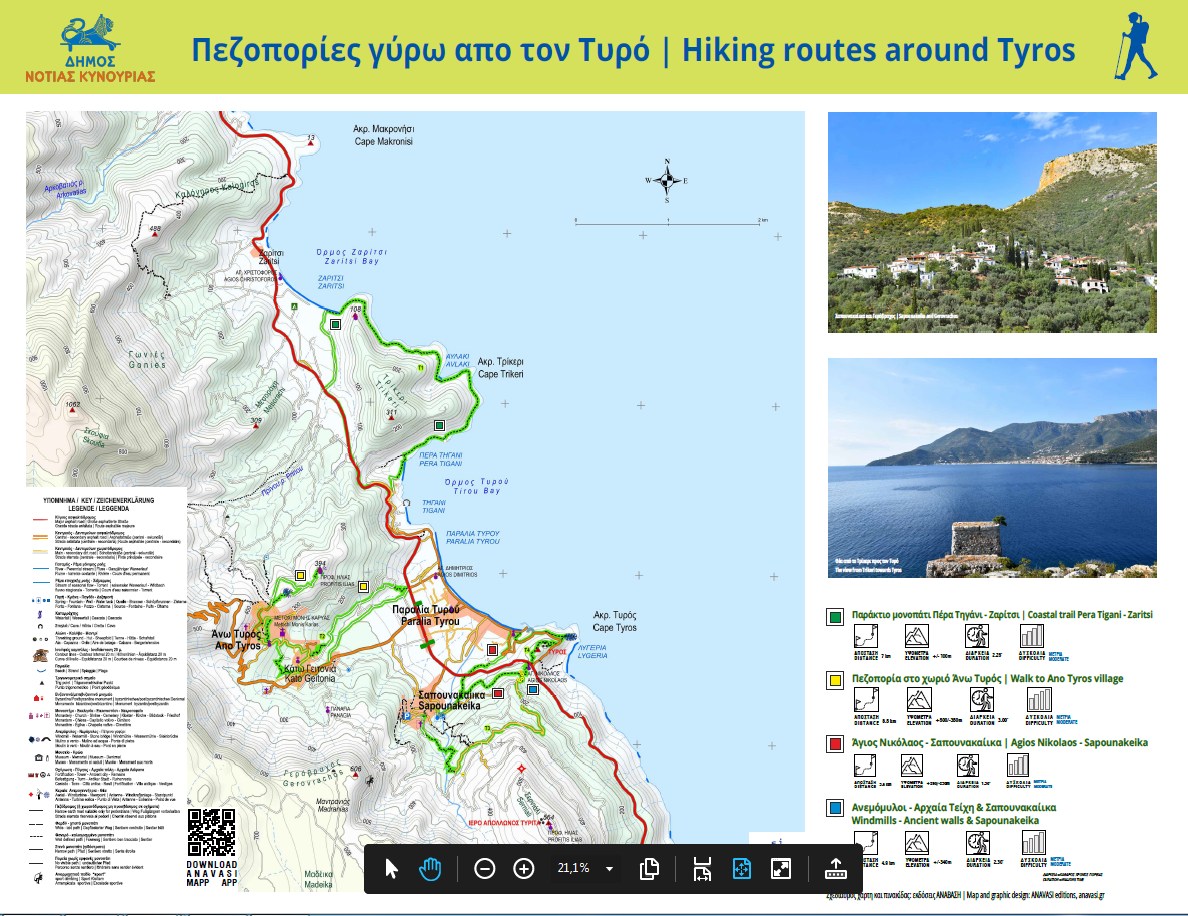Click 'Coastal trail Pera Tigani - Zaritsi' heading
This screenshot has width=1188, height=916.
[x=1090, y=614]
